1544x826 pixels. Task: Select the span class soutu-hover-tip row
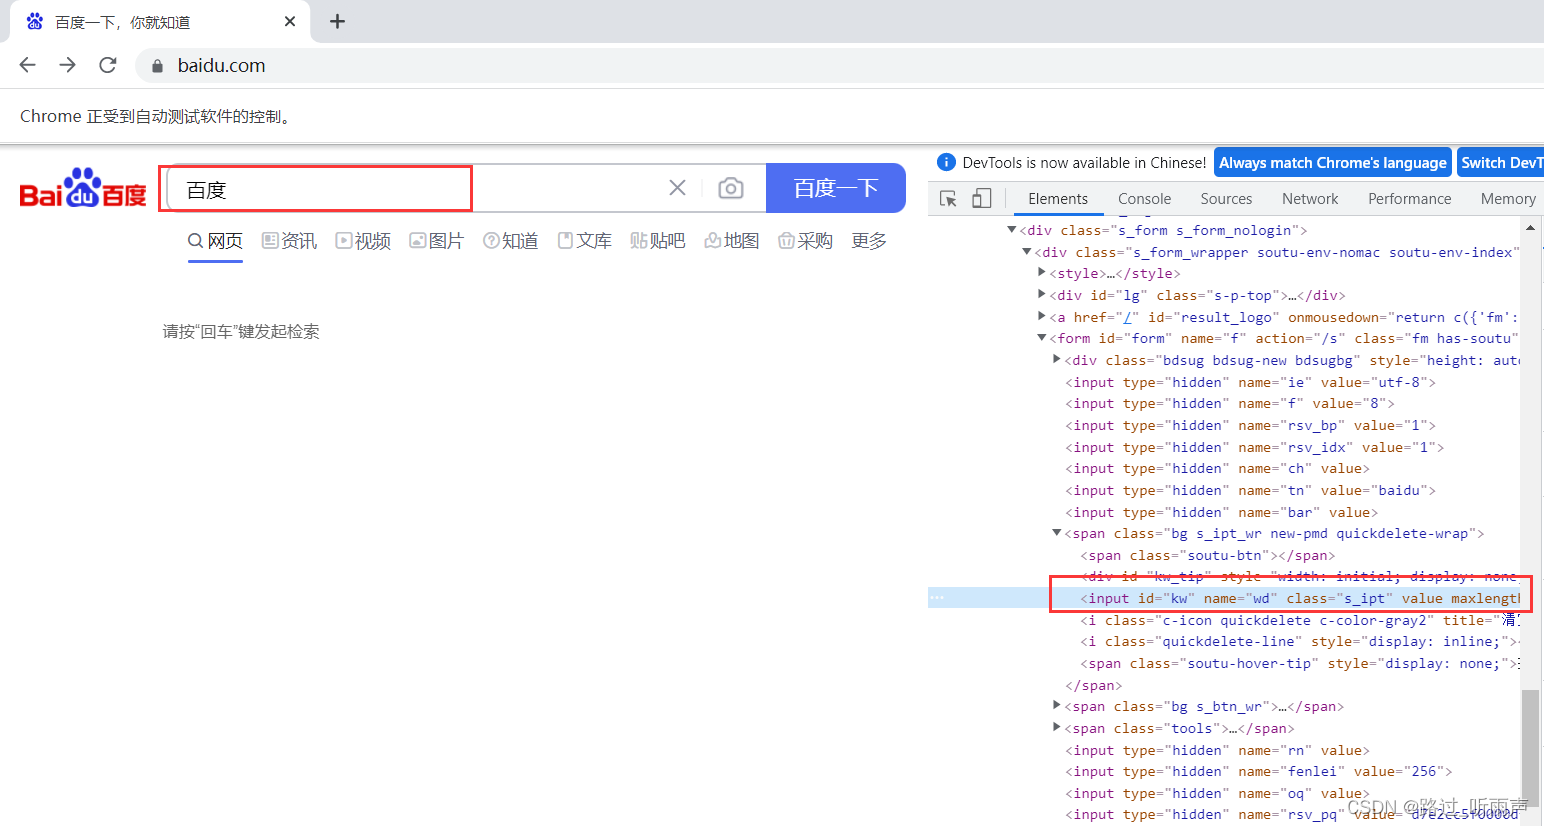pyautogui.click(x=1300, y=663)
